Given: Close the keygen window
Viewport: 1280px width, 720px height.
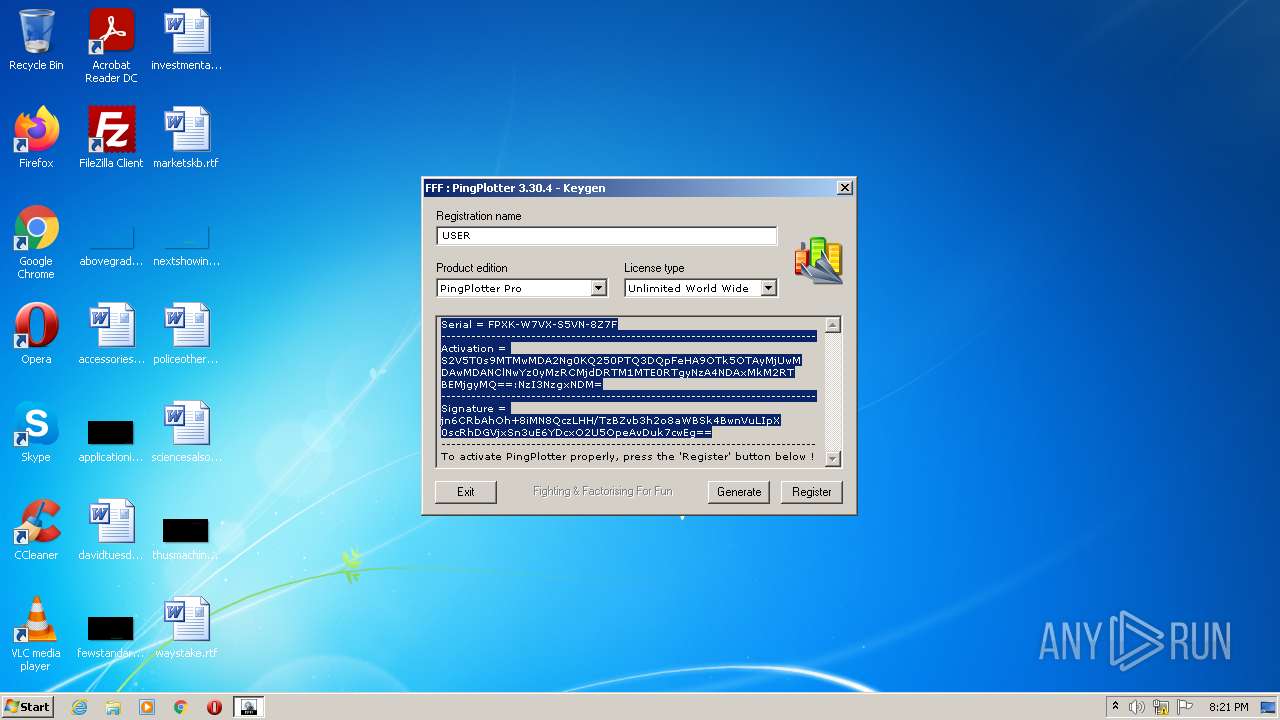Looking at the screenshot, I should [845, 188].
